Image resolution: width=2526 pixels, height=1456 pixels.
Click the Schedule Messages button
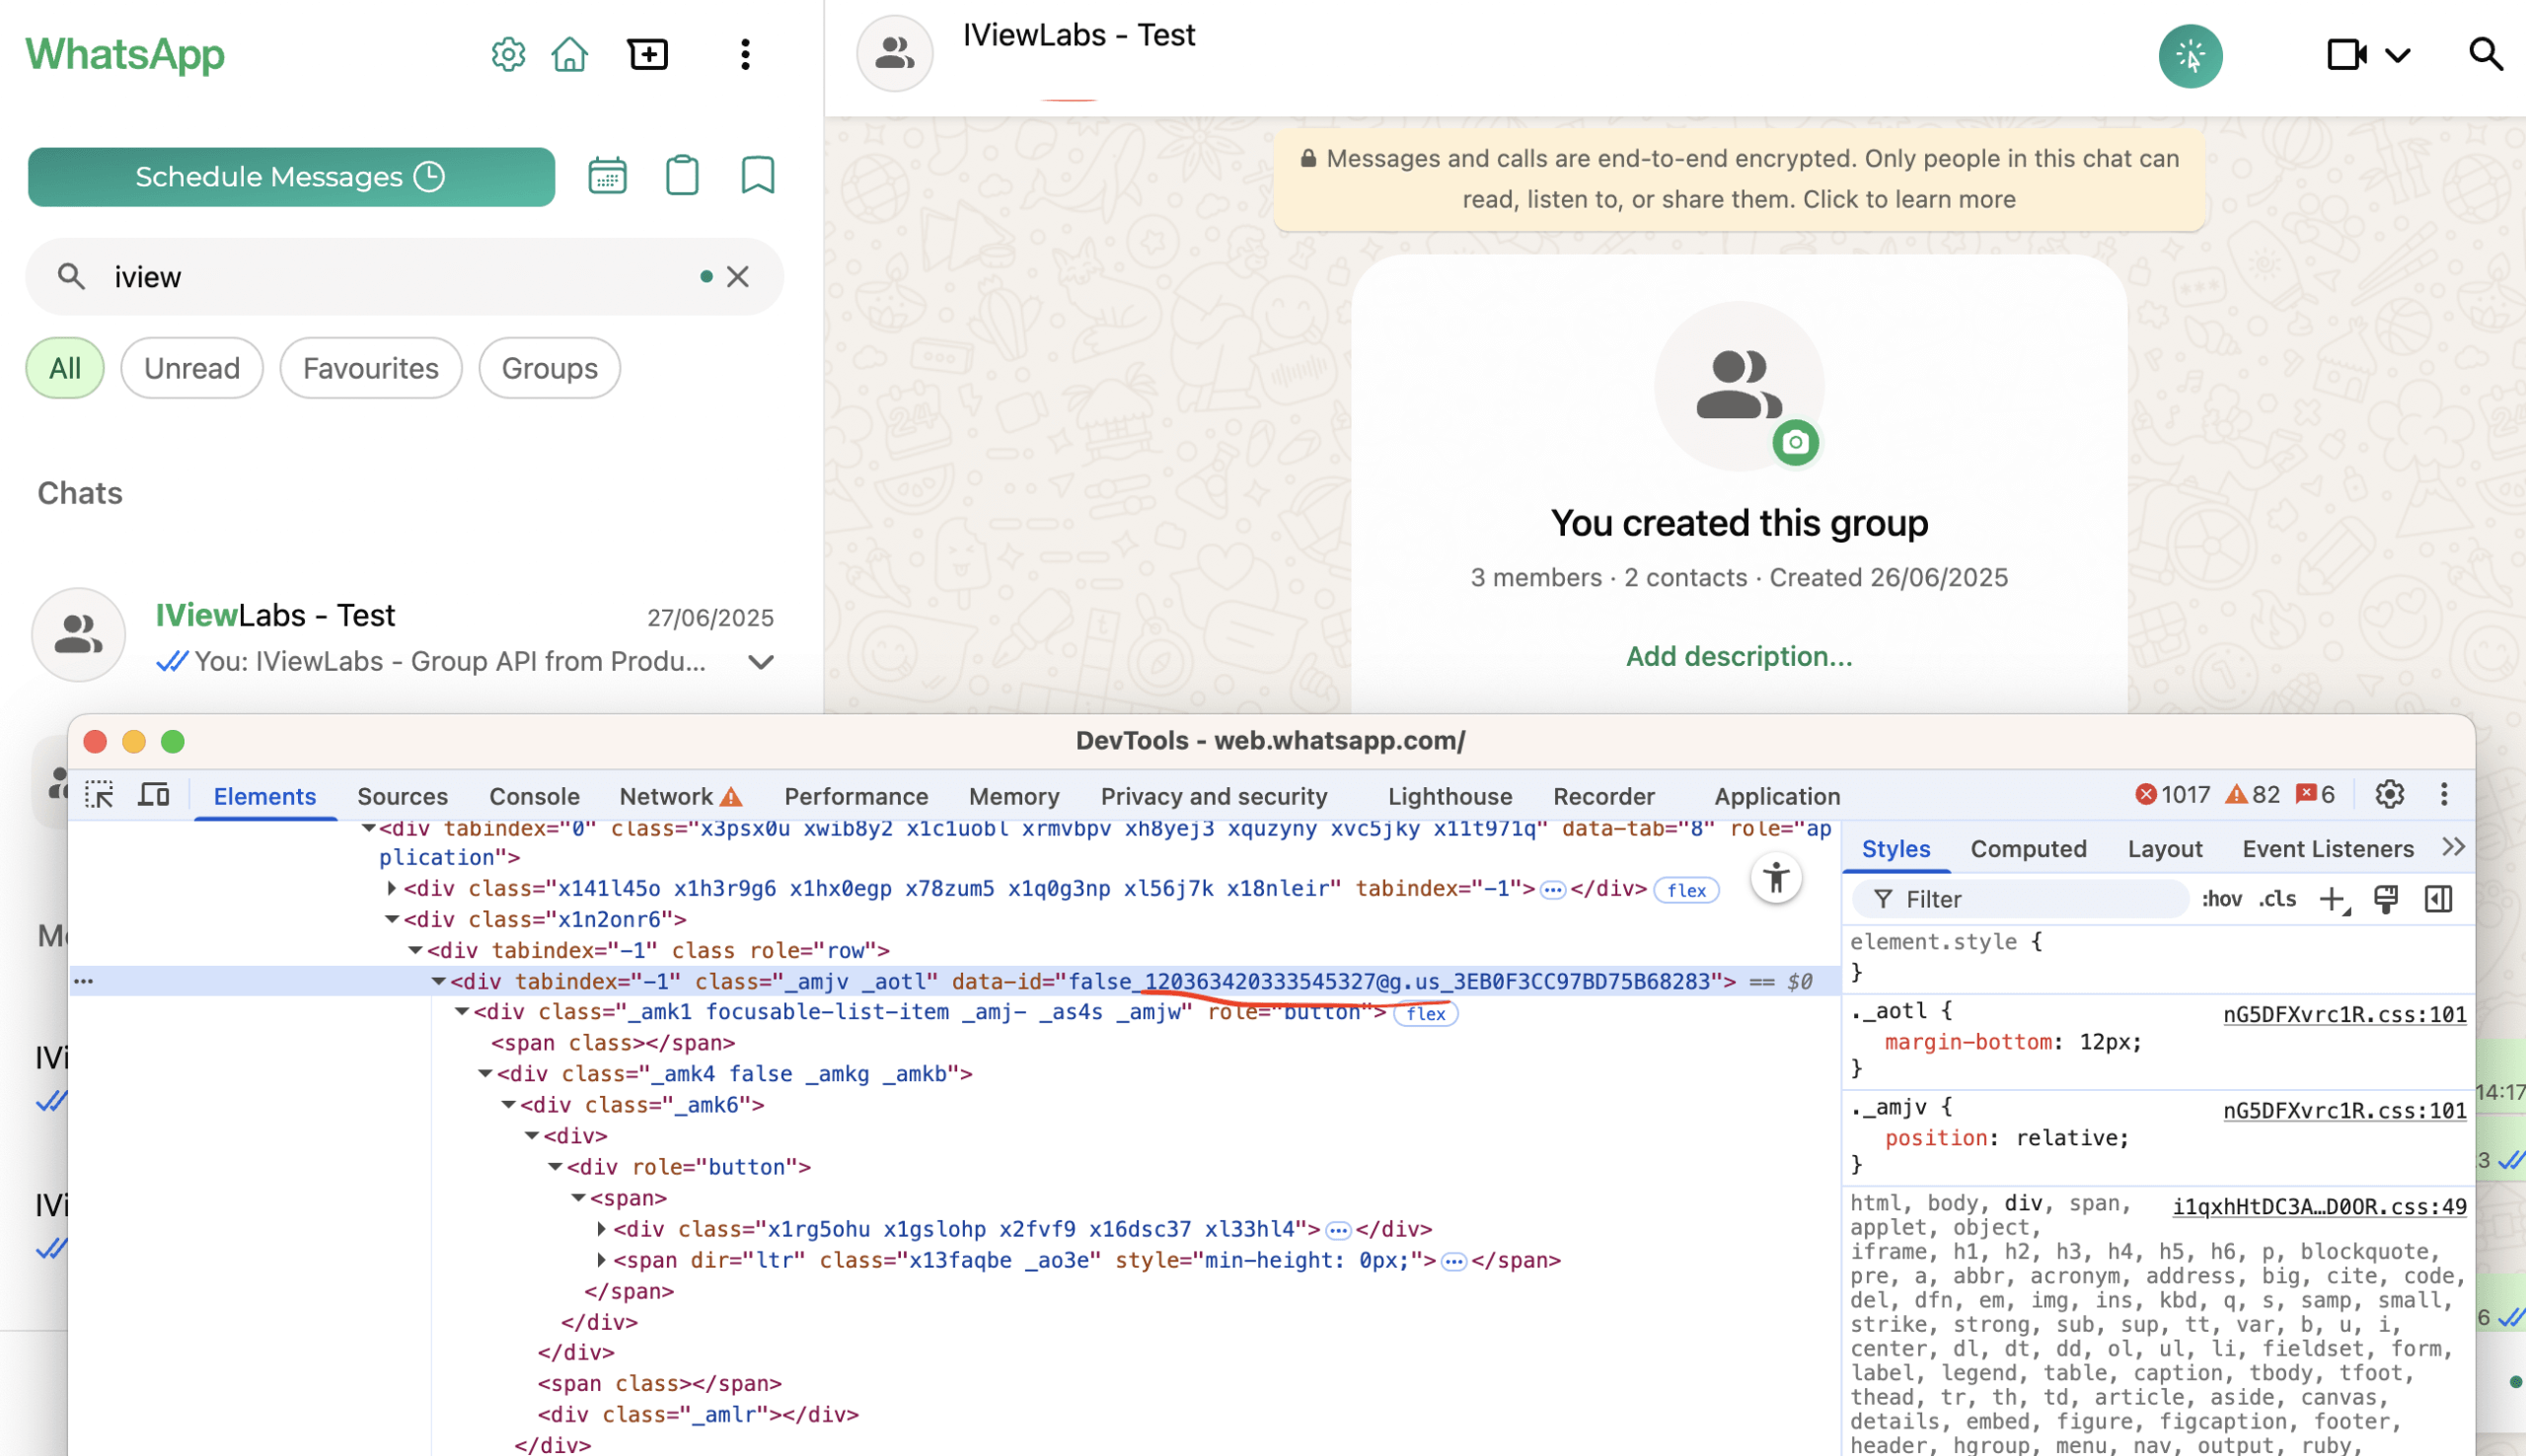pos(291,177)
